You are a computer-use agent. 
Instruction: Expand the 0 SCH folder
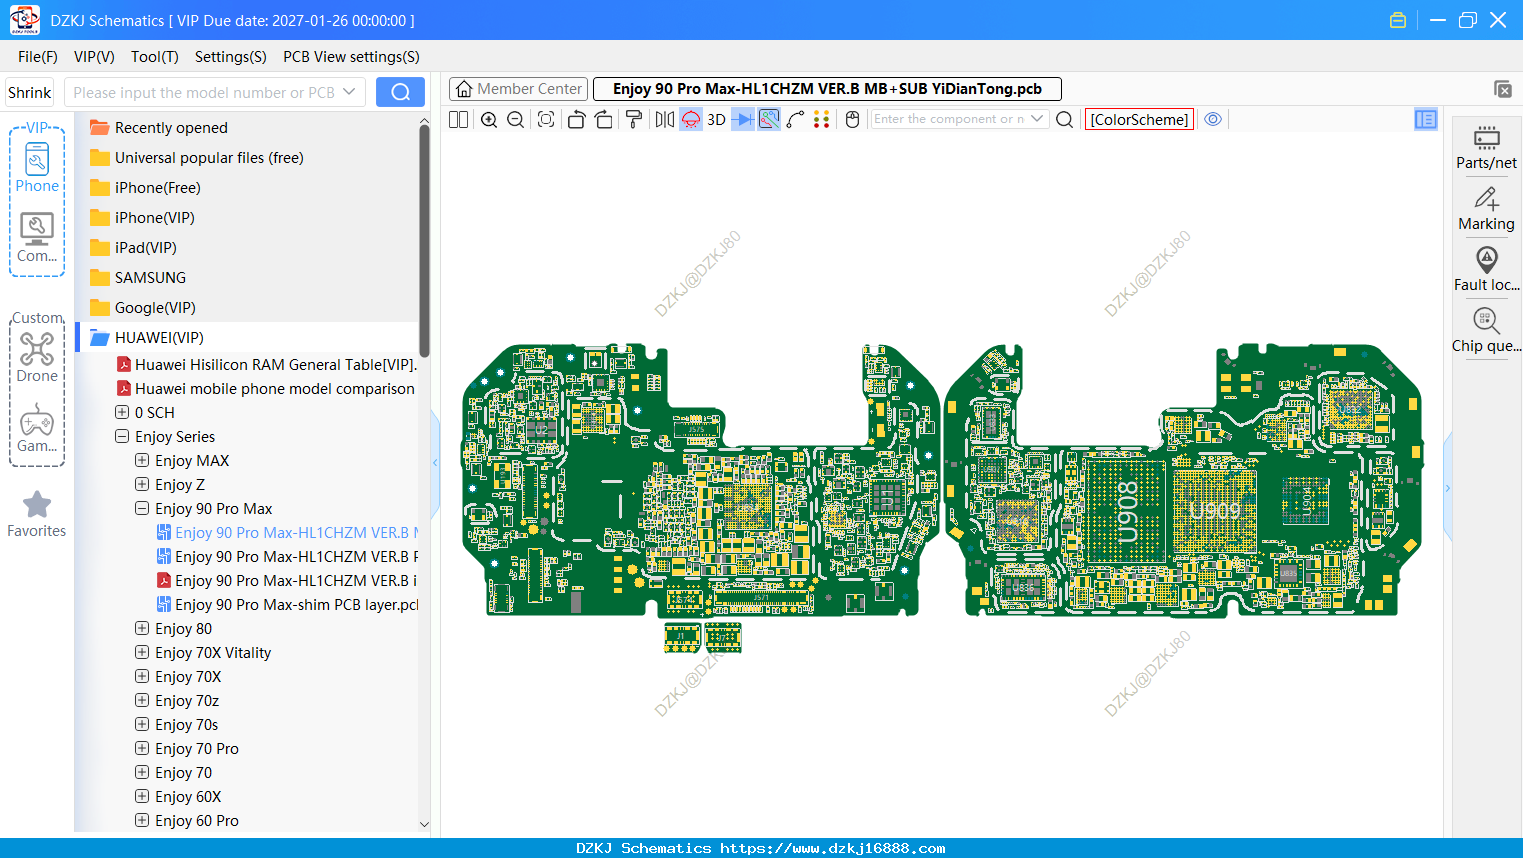tap(122, 412)
